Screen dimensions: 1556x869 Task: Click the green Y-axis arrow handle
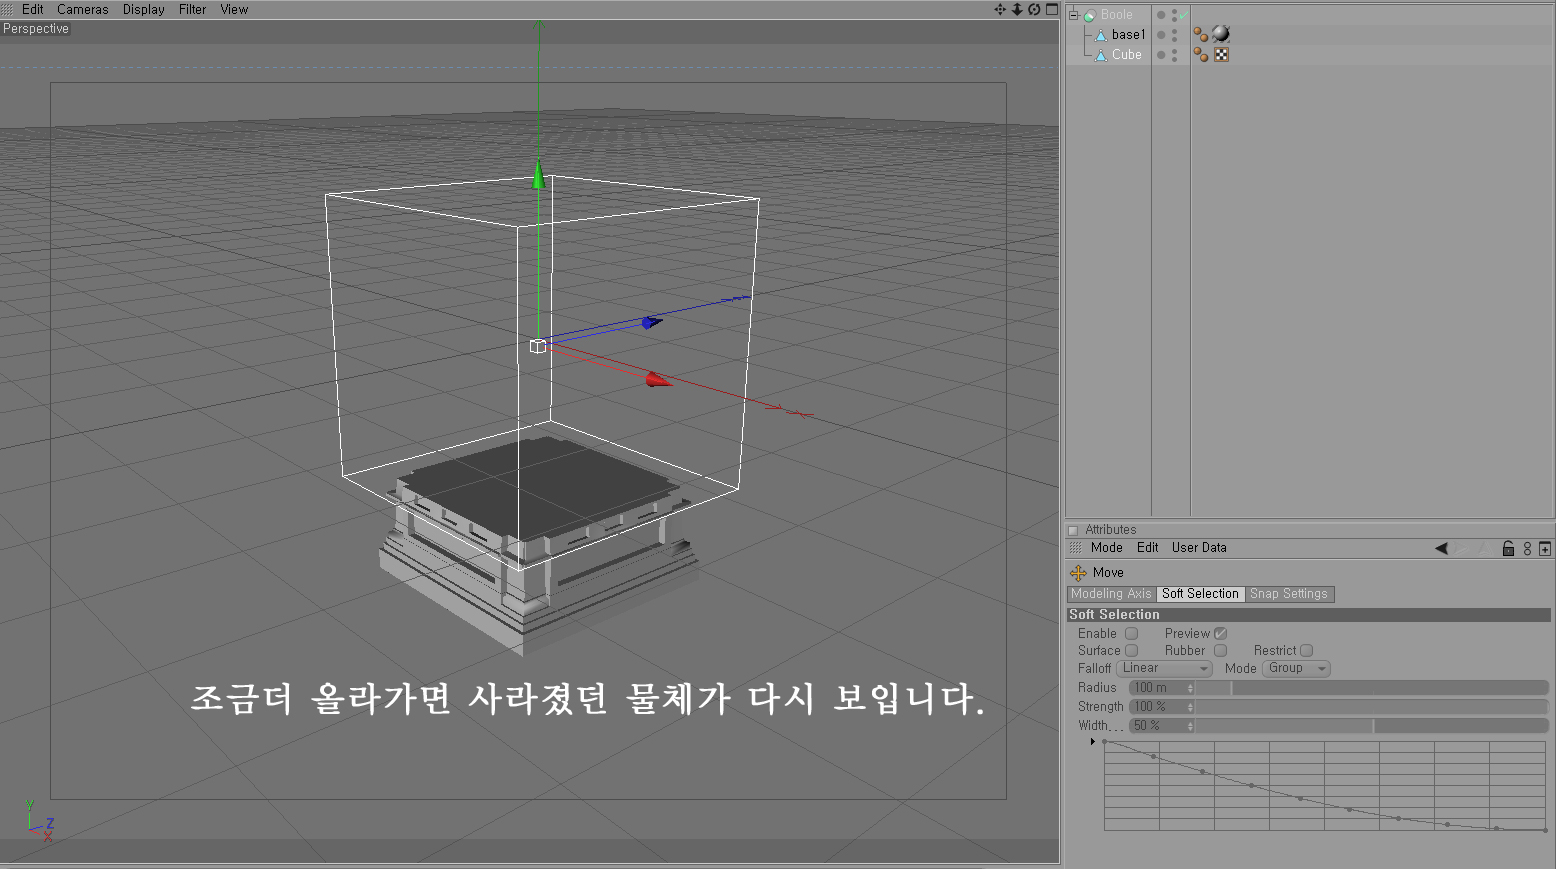click(x=539, y=175)
